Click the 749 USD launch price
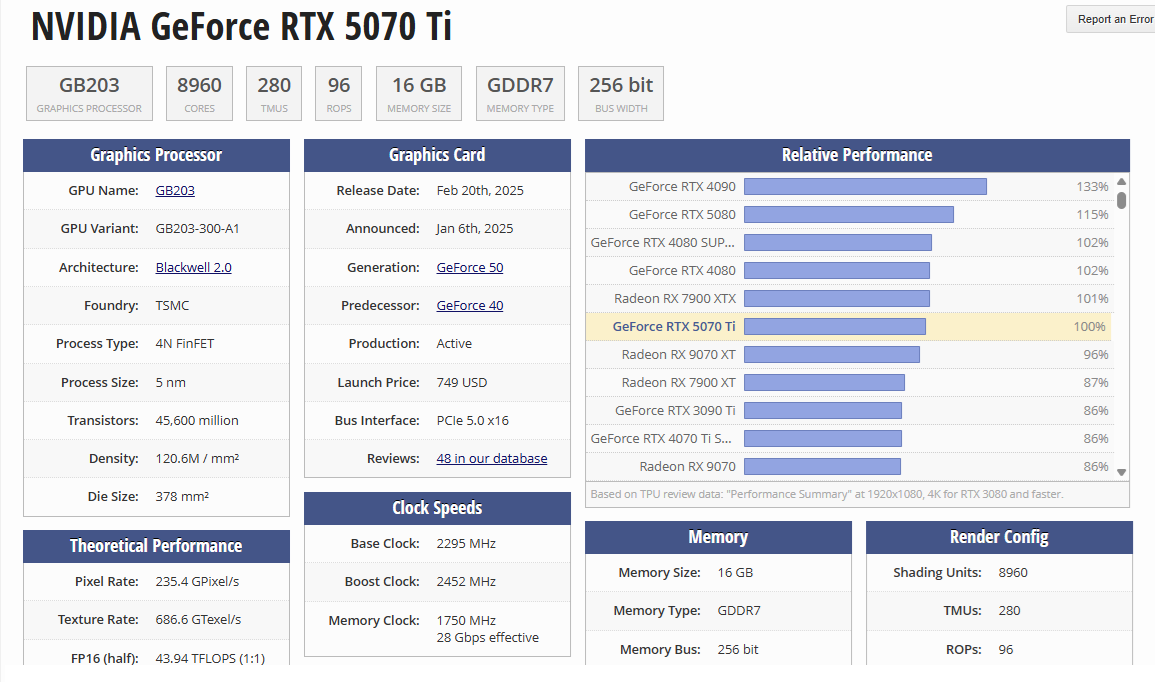 coord(462,382)
